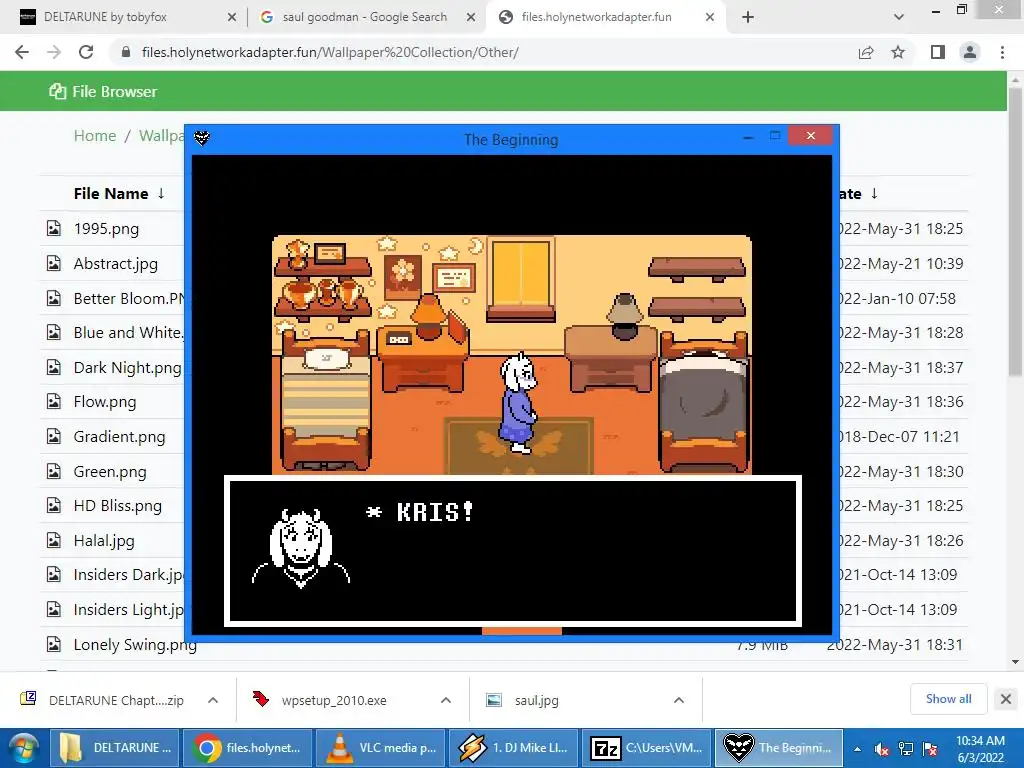Close the downloads bar
This screenshot has height=768, width=1024.
coord(1006,699)
